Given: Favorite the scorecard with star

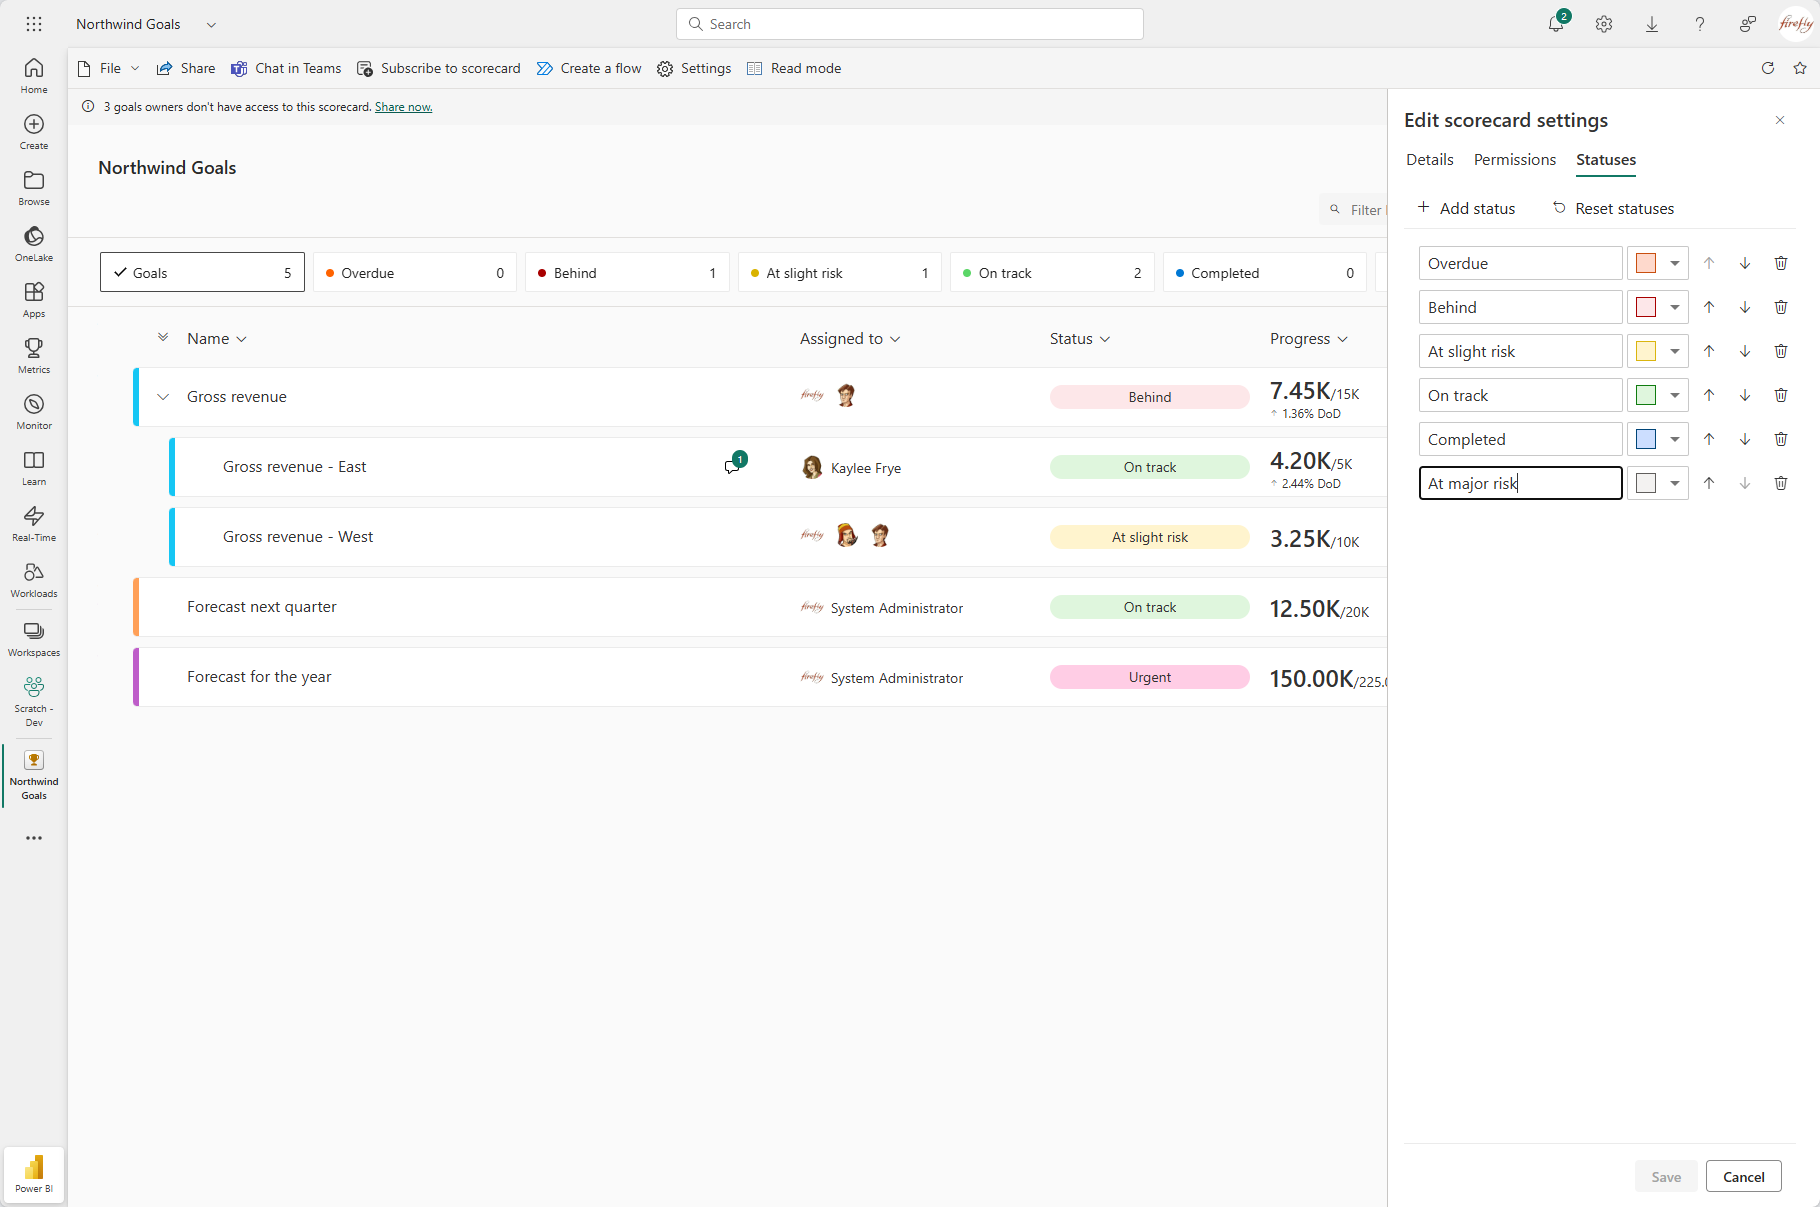Looking at the screenshot, I should [x=1800, y=68].
